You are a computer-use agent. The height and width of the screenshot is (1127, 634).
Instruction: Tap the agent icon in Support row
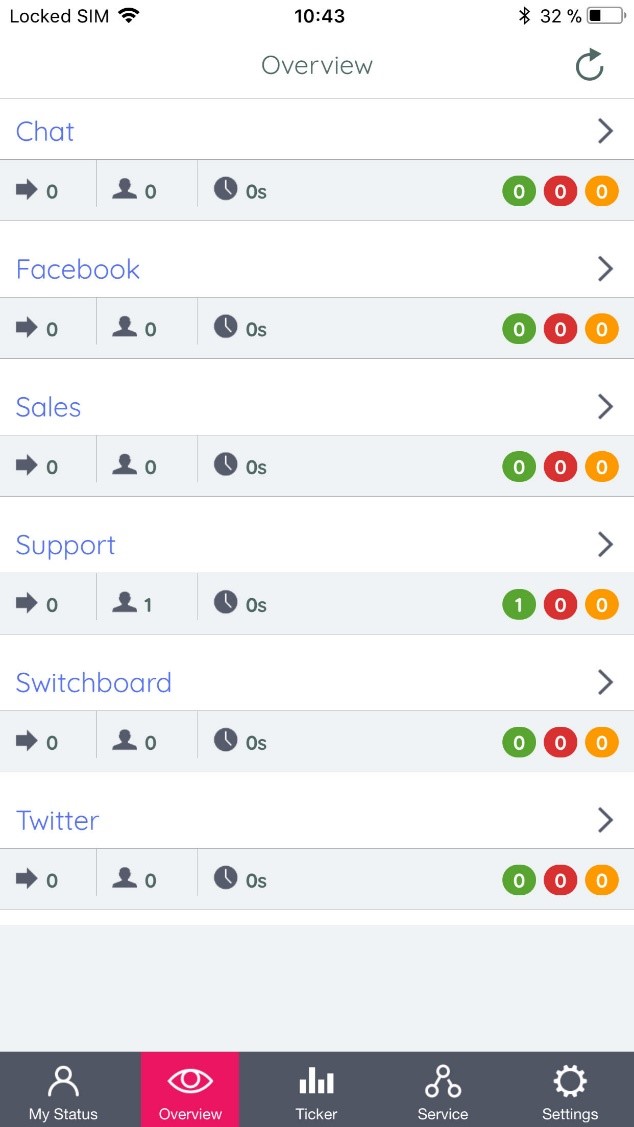click(125, 603)
